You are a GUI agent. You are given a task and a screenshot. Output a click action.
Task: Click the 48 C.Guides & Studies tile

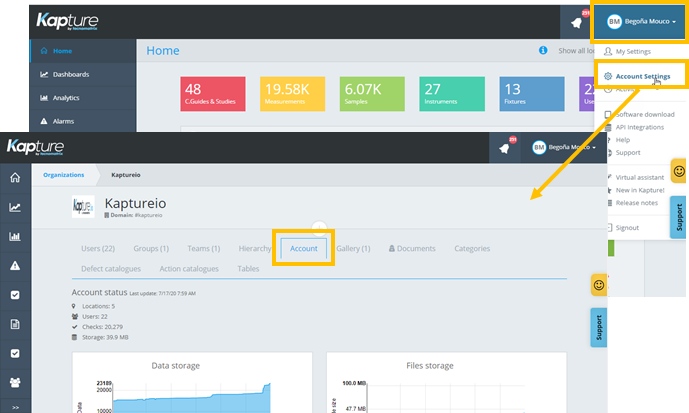[213, 94]
